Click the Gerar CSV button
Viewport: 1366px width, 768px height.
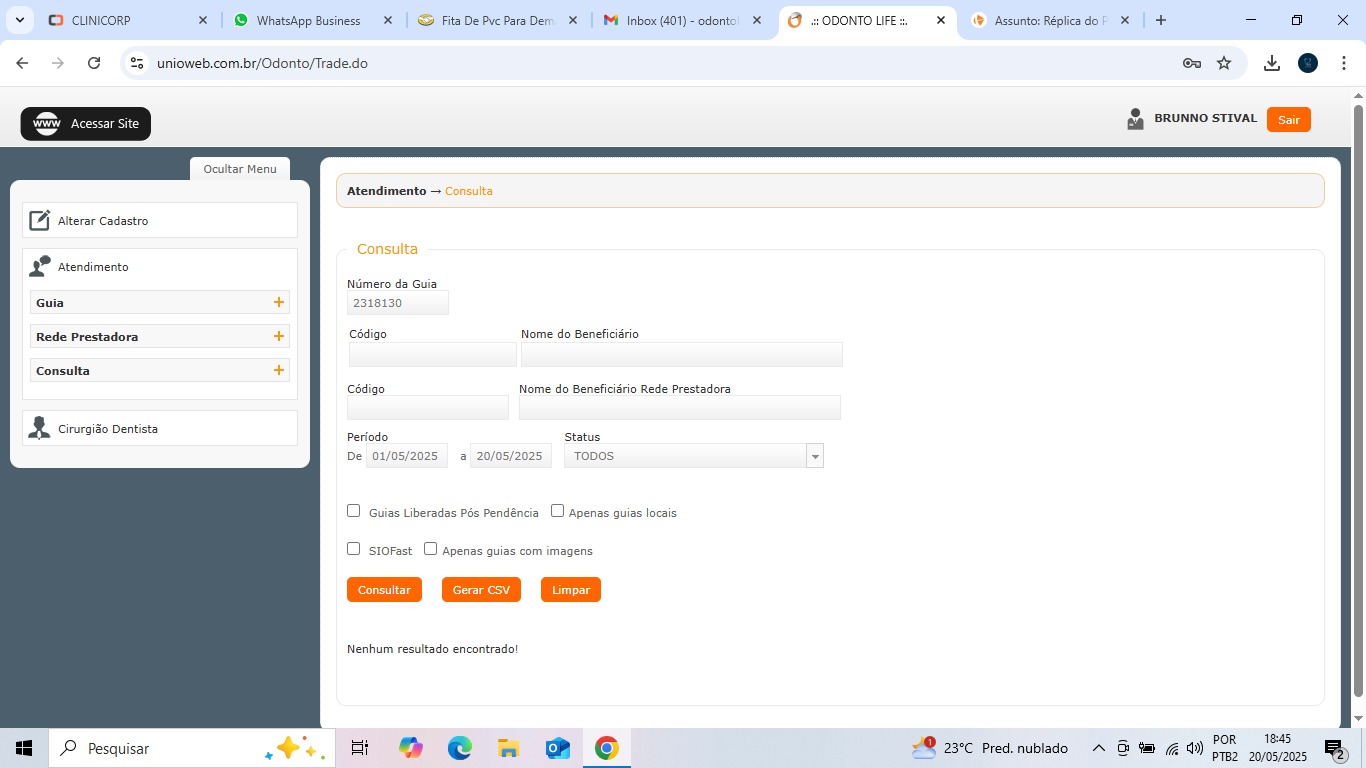click(481, 590)
